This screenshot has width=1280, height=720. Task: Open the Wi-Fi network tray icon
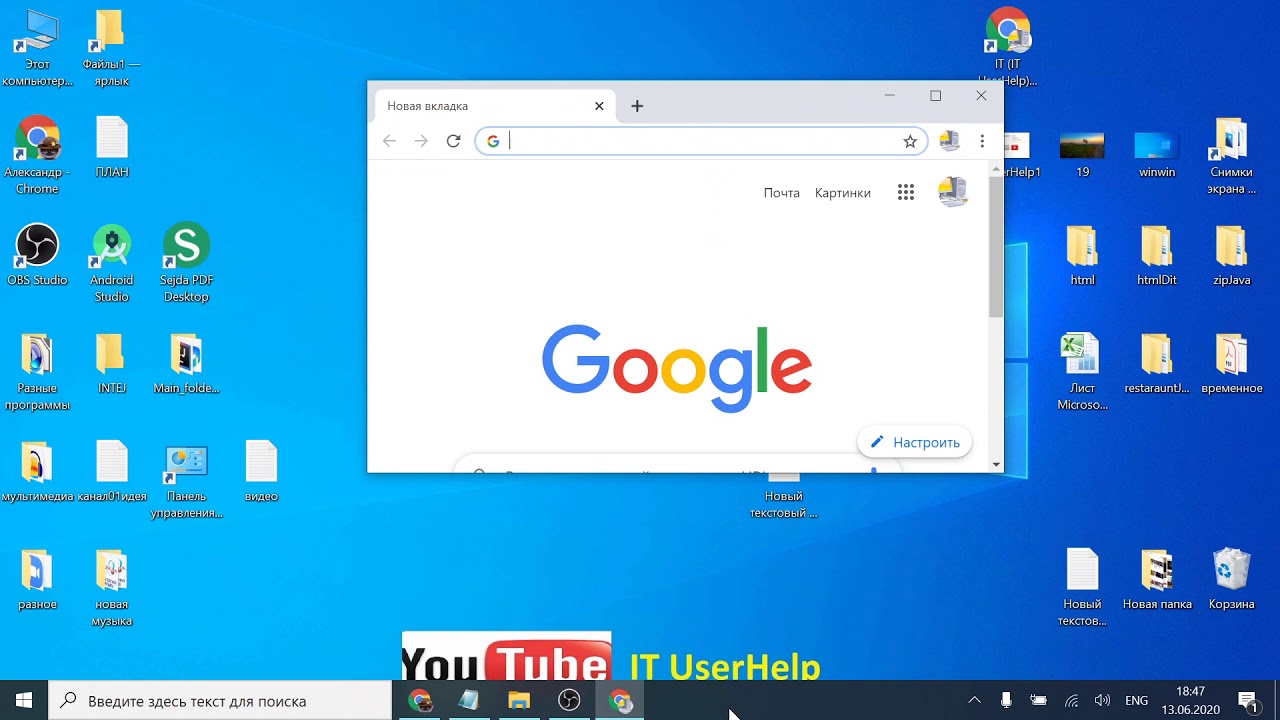click(1071, 700)
